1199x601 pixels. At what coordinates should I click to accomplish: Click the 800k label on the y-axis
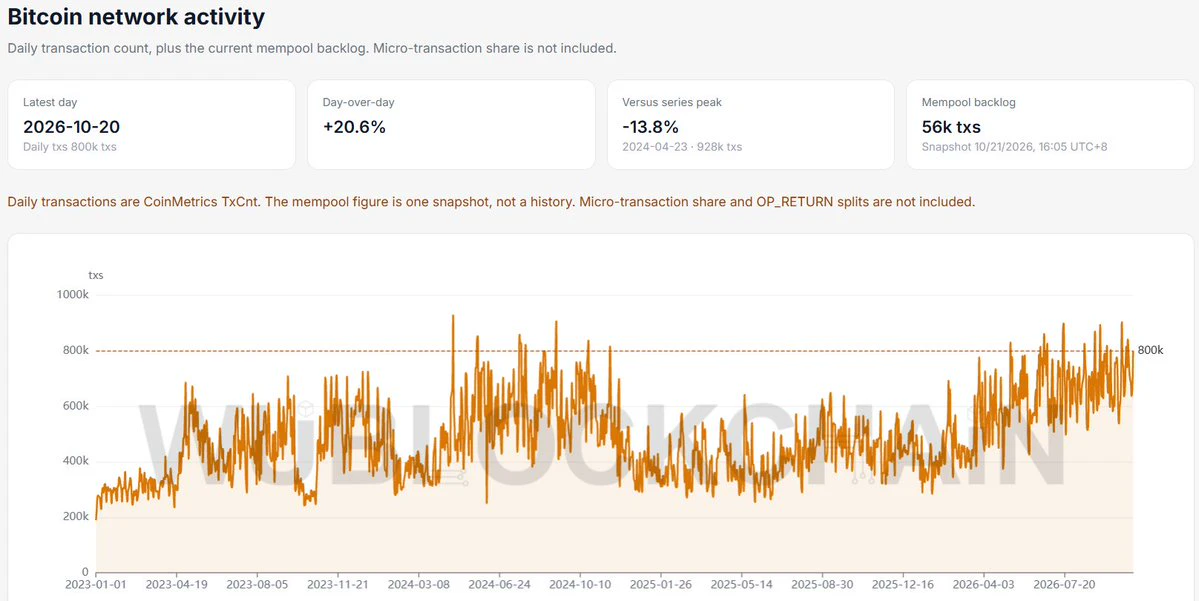(x=76, y=351)
